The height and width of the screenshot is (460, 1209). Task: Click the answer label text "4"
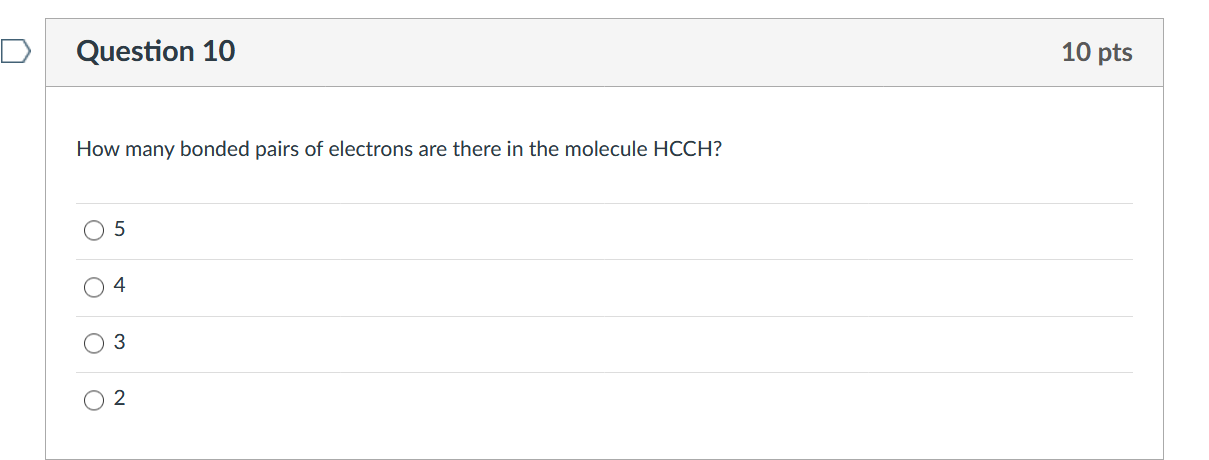pyautogui.click(x=120, y=286)
